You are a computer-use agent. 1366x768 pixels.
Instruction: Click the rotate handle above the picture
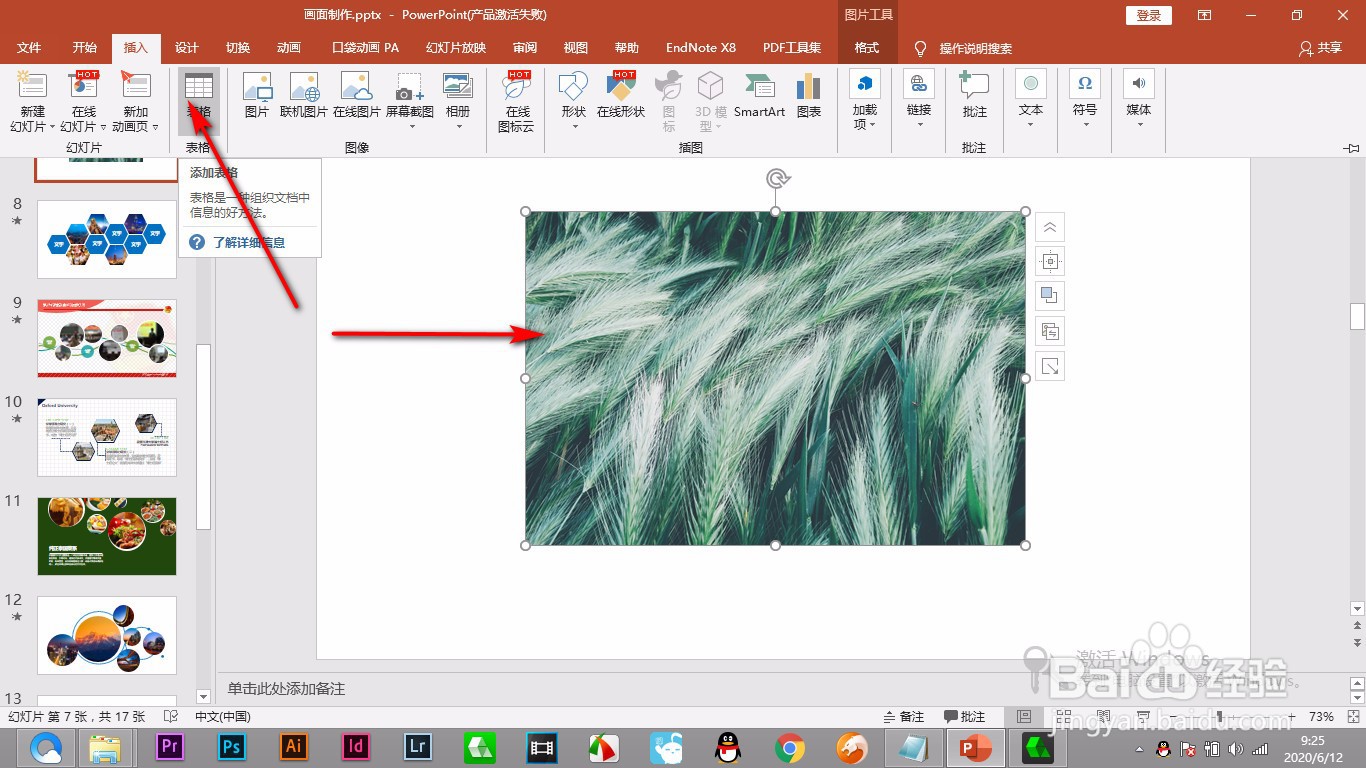[777, 179]
